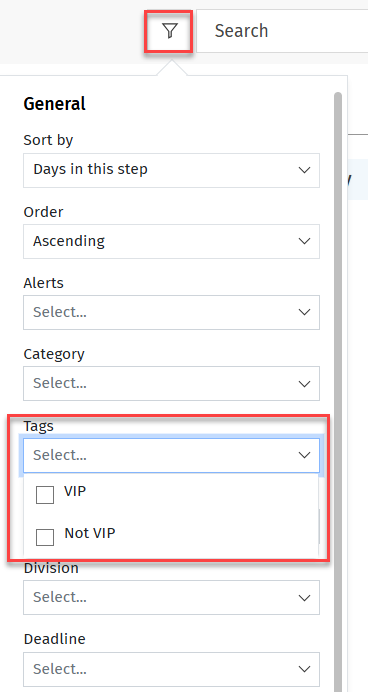Click into the Search field

(x=282, y=31)
